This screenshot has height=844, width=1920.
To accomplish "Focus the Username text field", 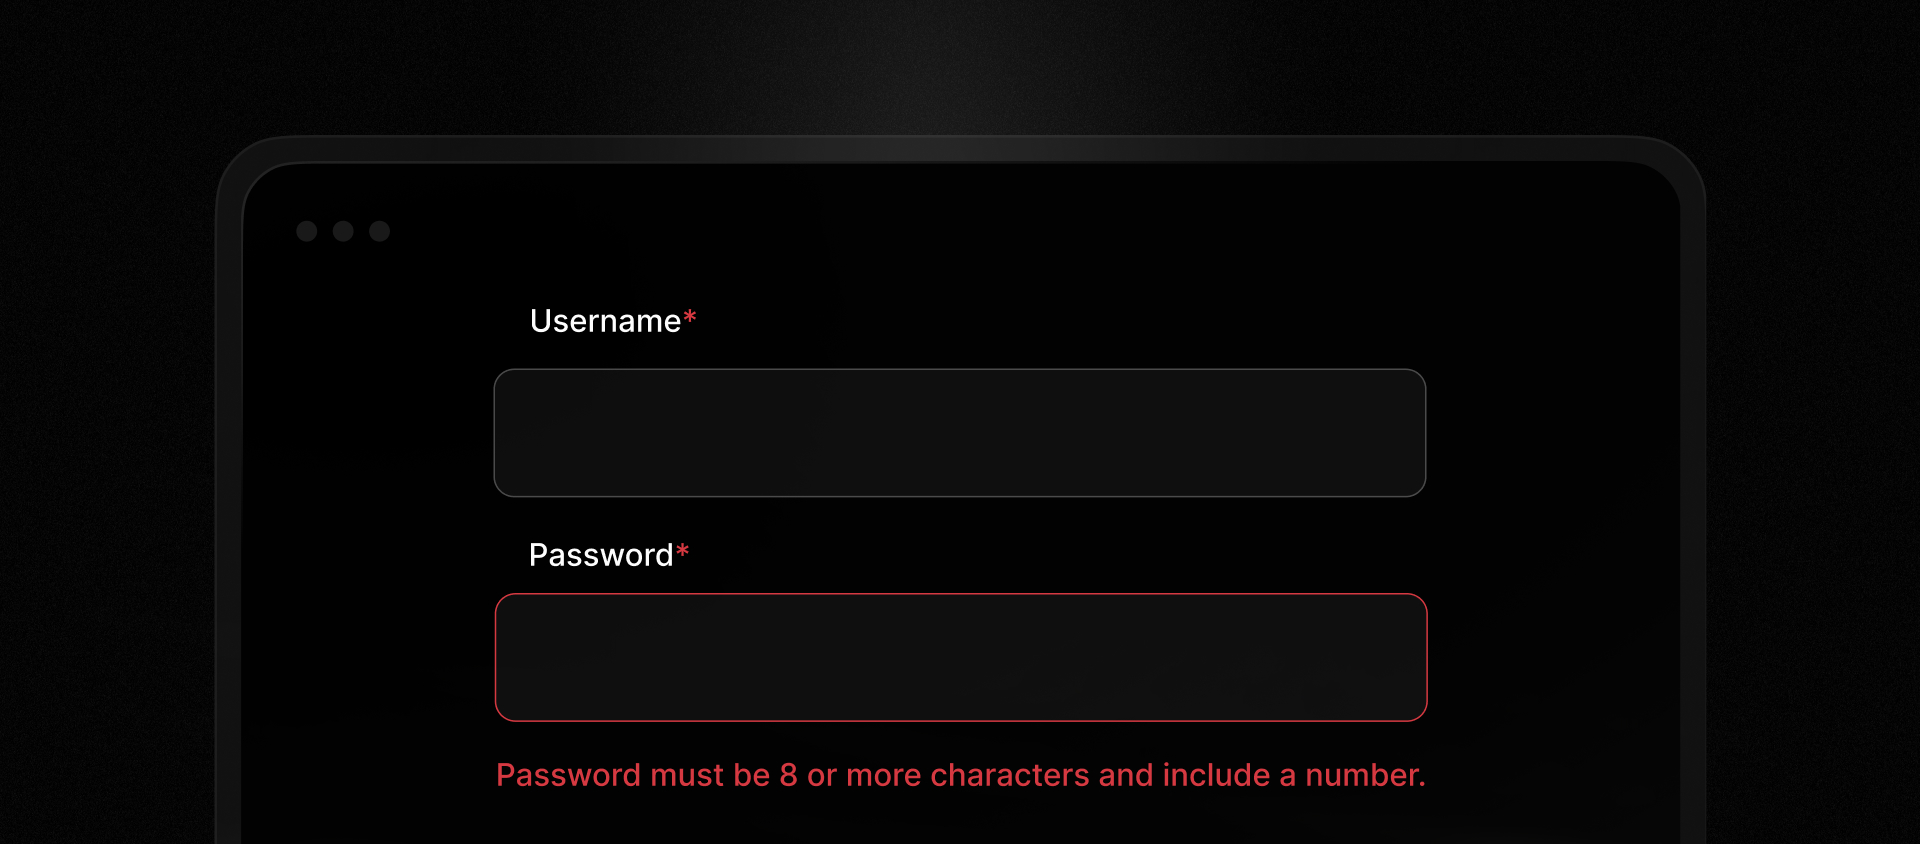I will click(960, 433).
